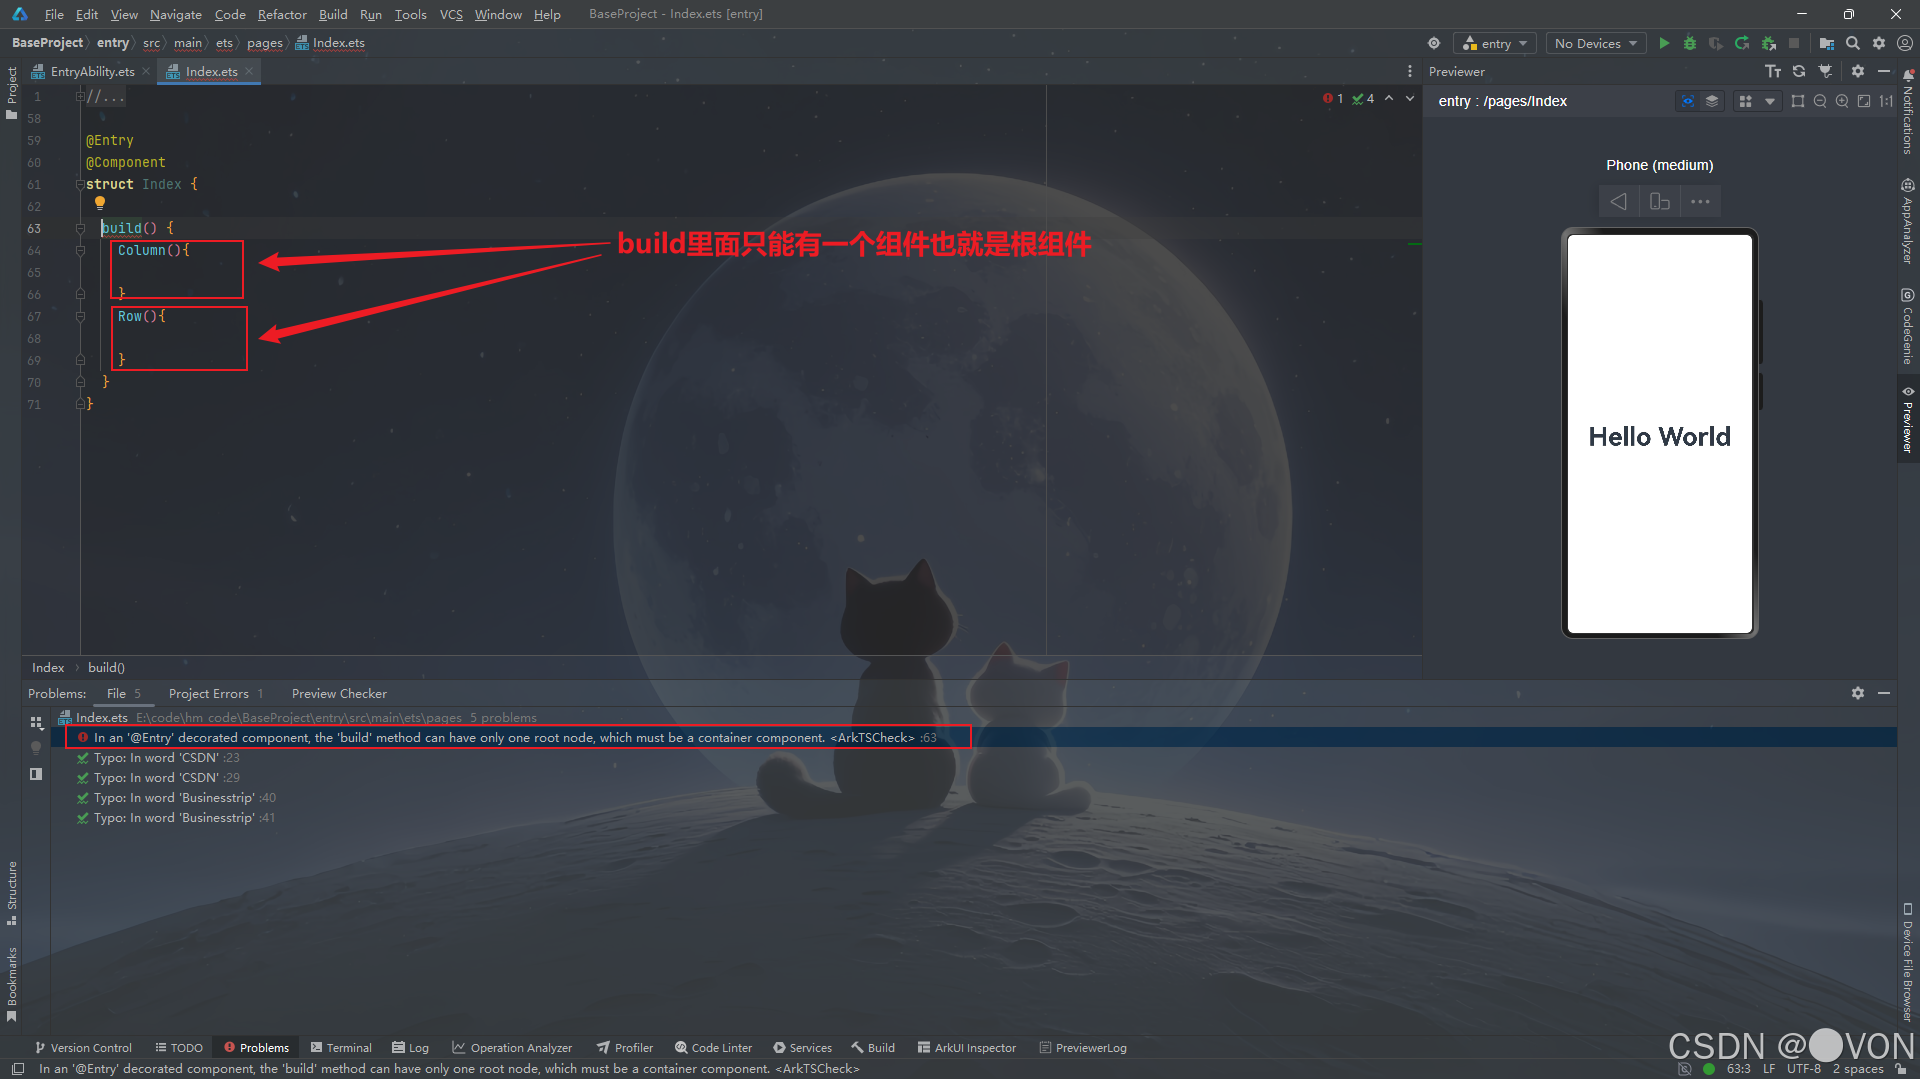Toggle the Project tool window on left edge
Image resolution: width=1920 pixels, height=1079 pixels.
(x=12, y=93)
